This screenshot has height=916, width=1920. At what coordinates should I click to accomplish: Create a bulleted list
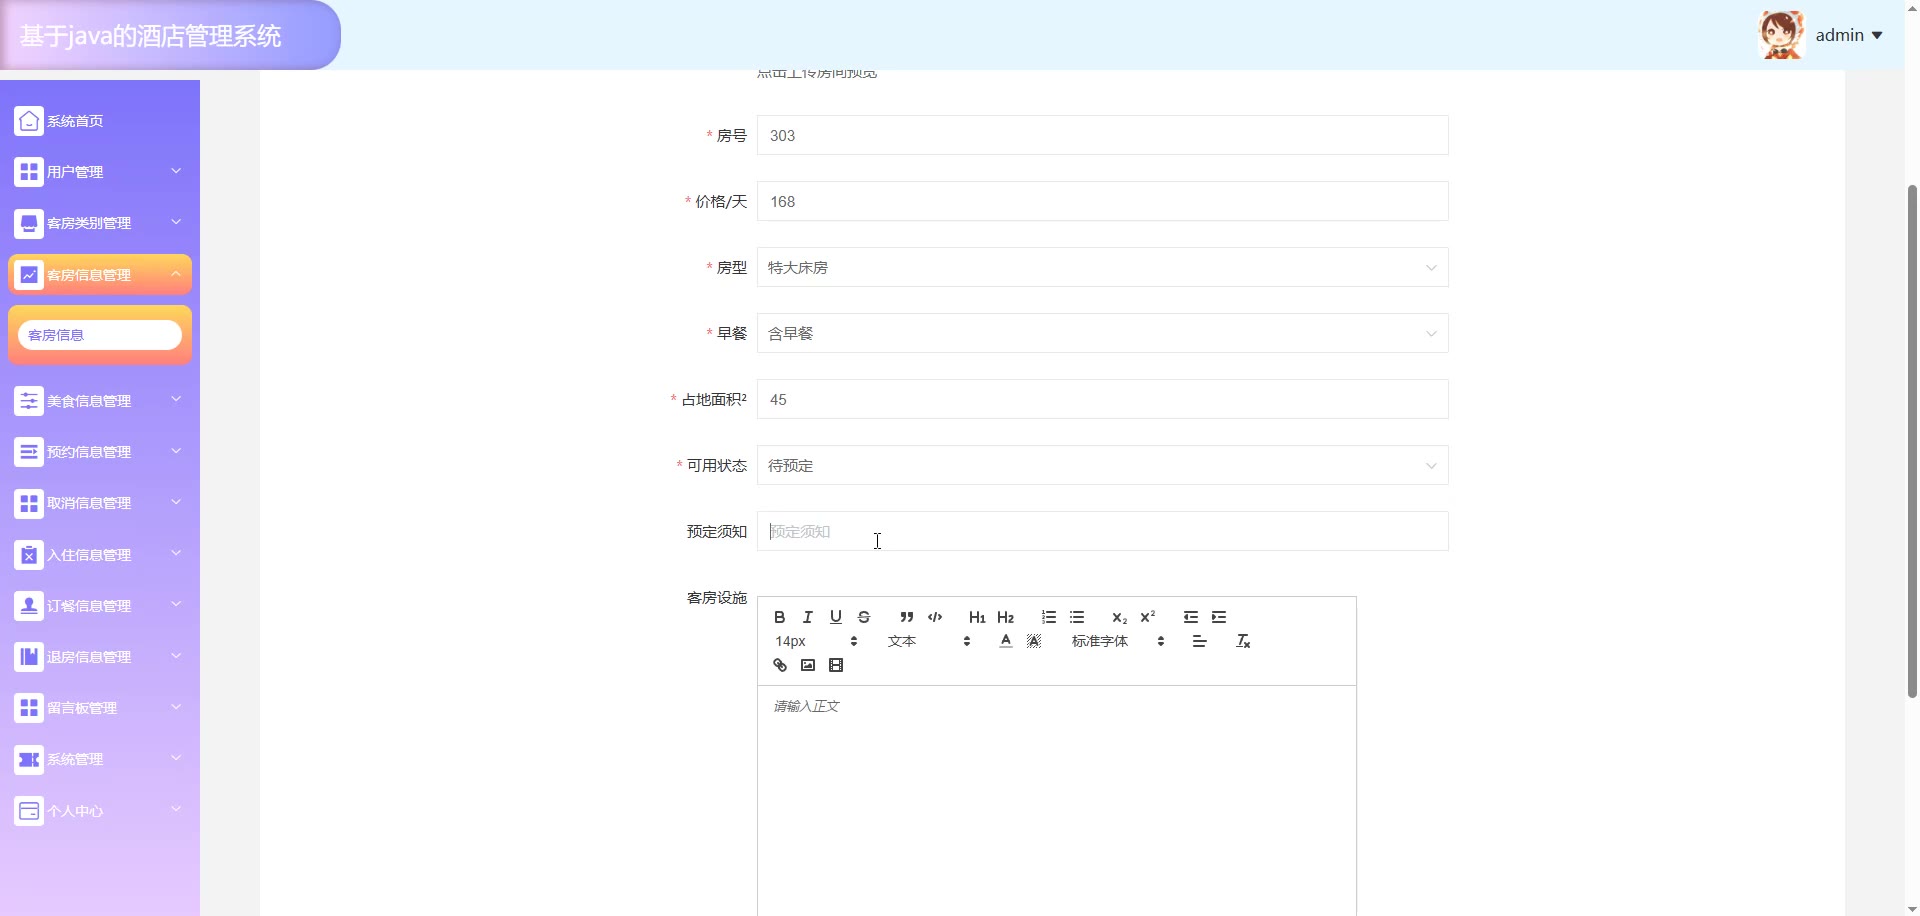[x=1077, y=617]
